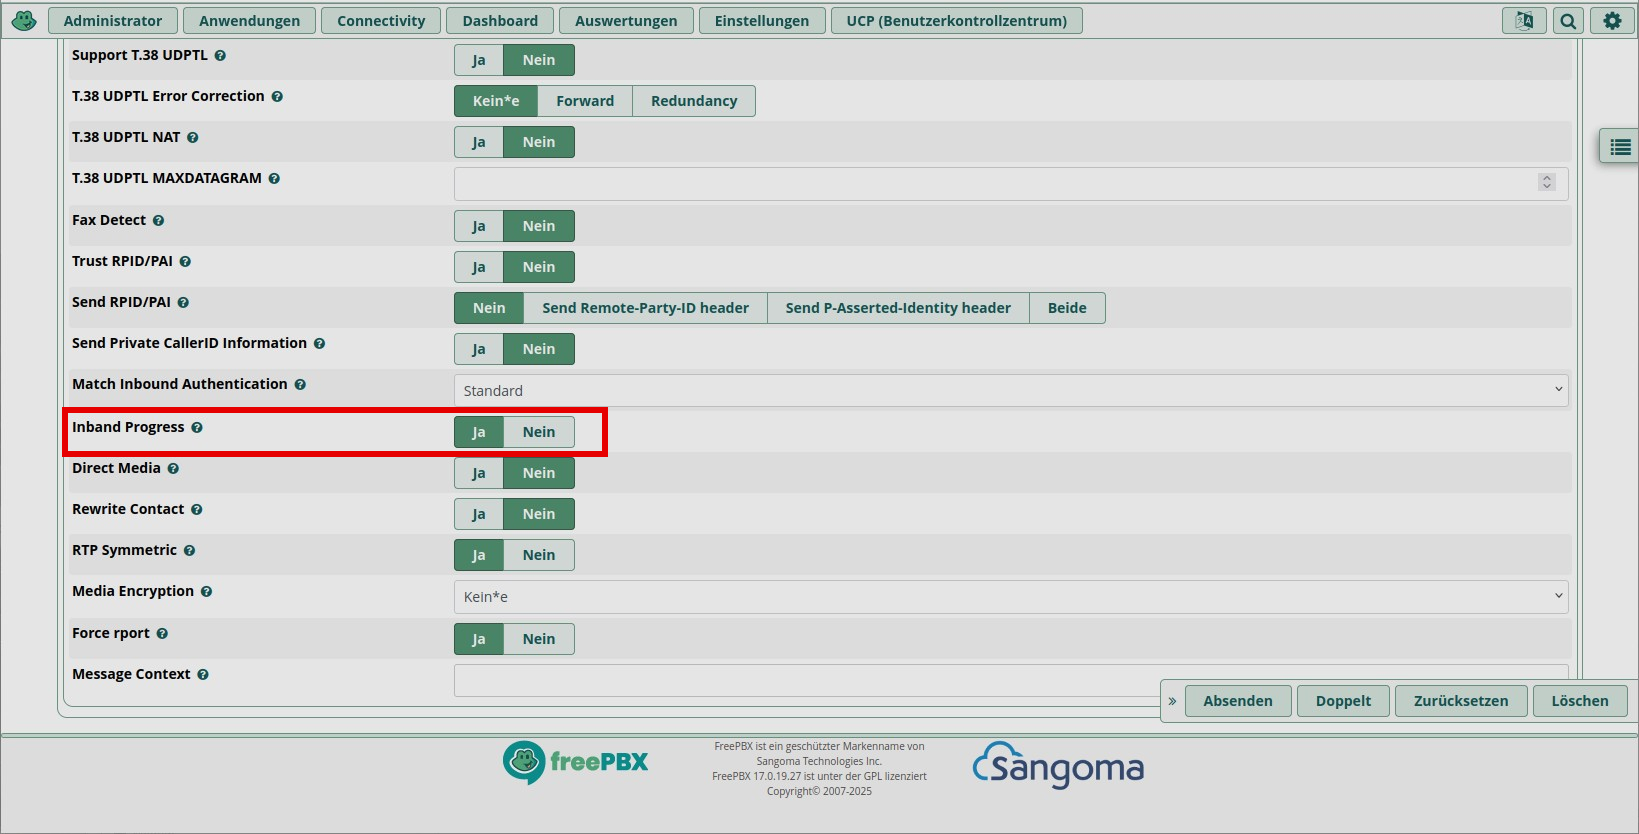Image resolution: width=1639 pixels, height=834 pixels.
Task: Open the Einstellungen menu
Action: click(x=761, y=21)
